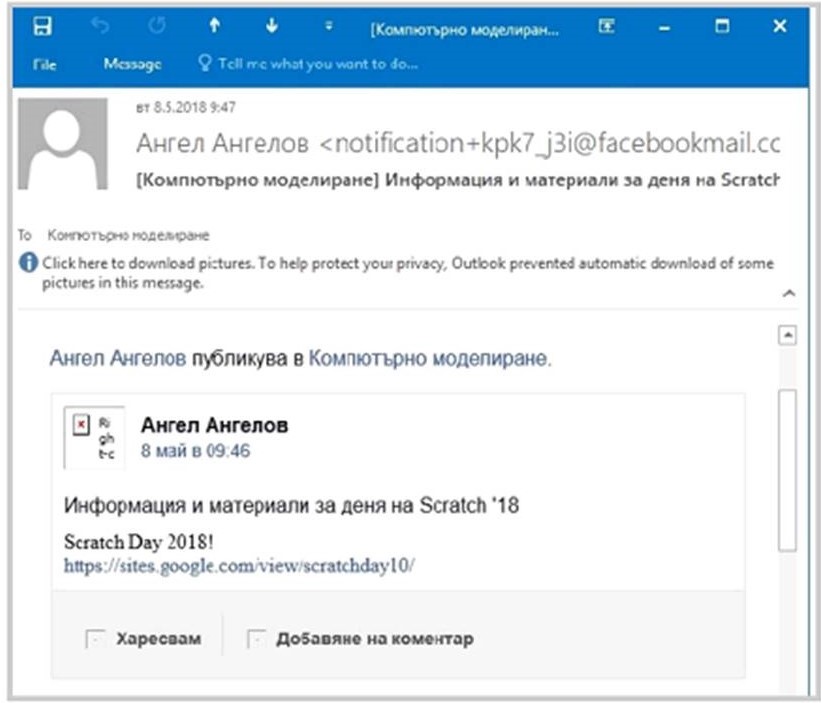The width and height of the screenshot is (821, 703).
Task: Click the info bar to download pictures
Action: point(400,272)
